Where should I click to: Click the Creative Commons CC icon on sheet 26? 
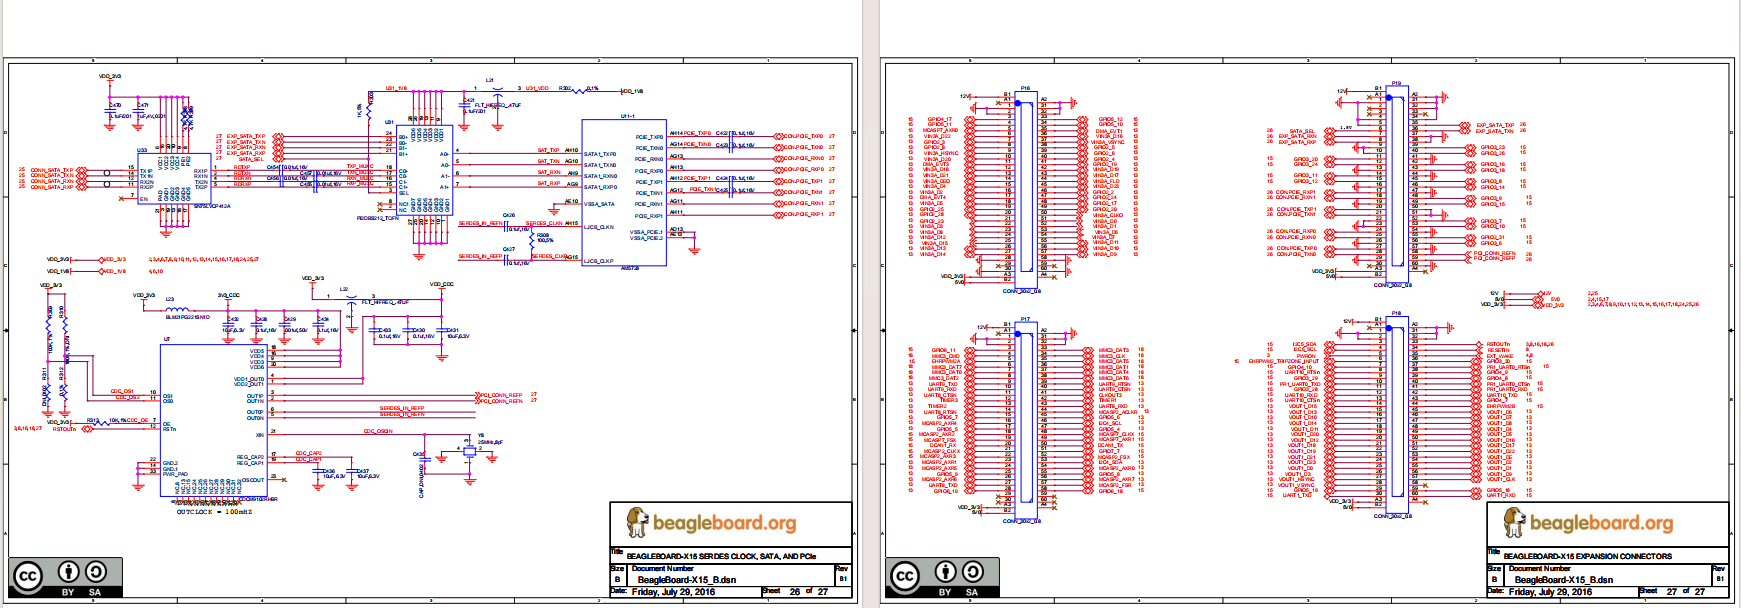click(28, 577)
